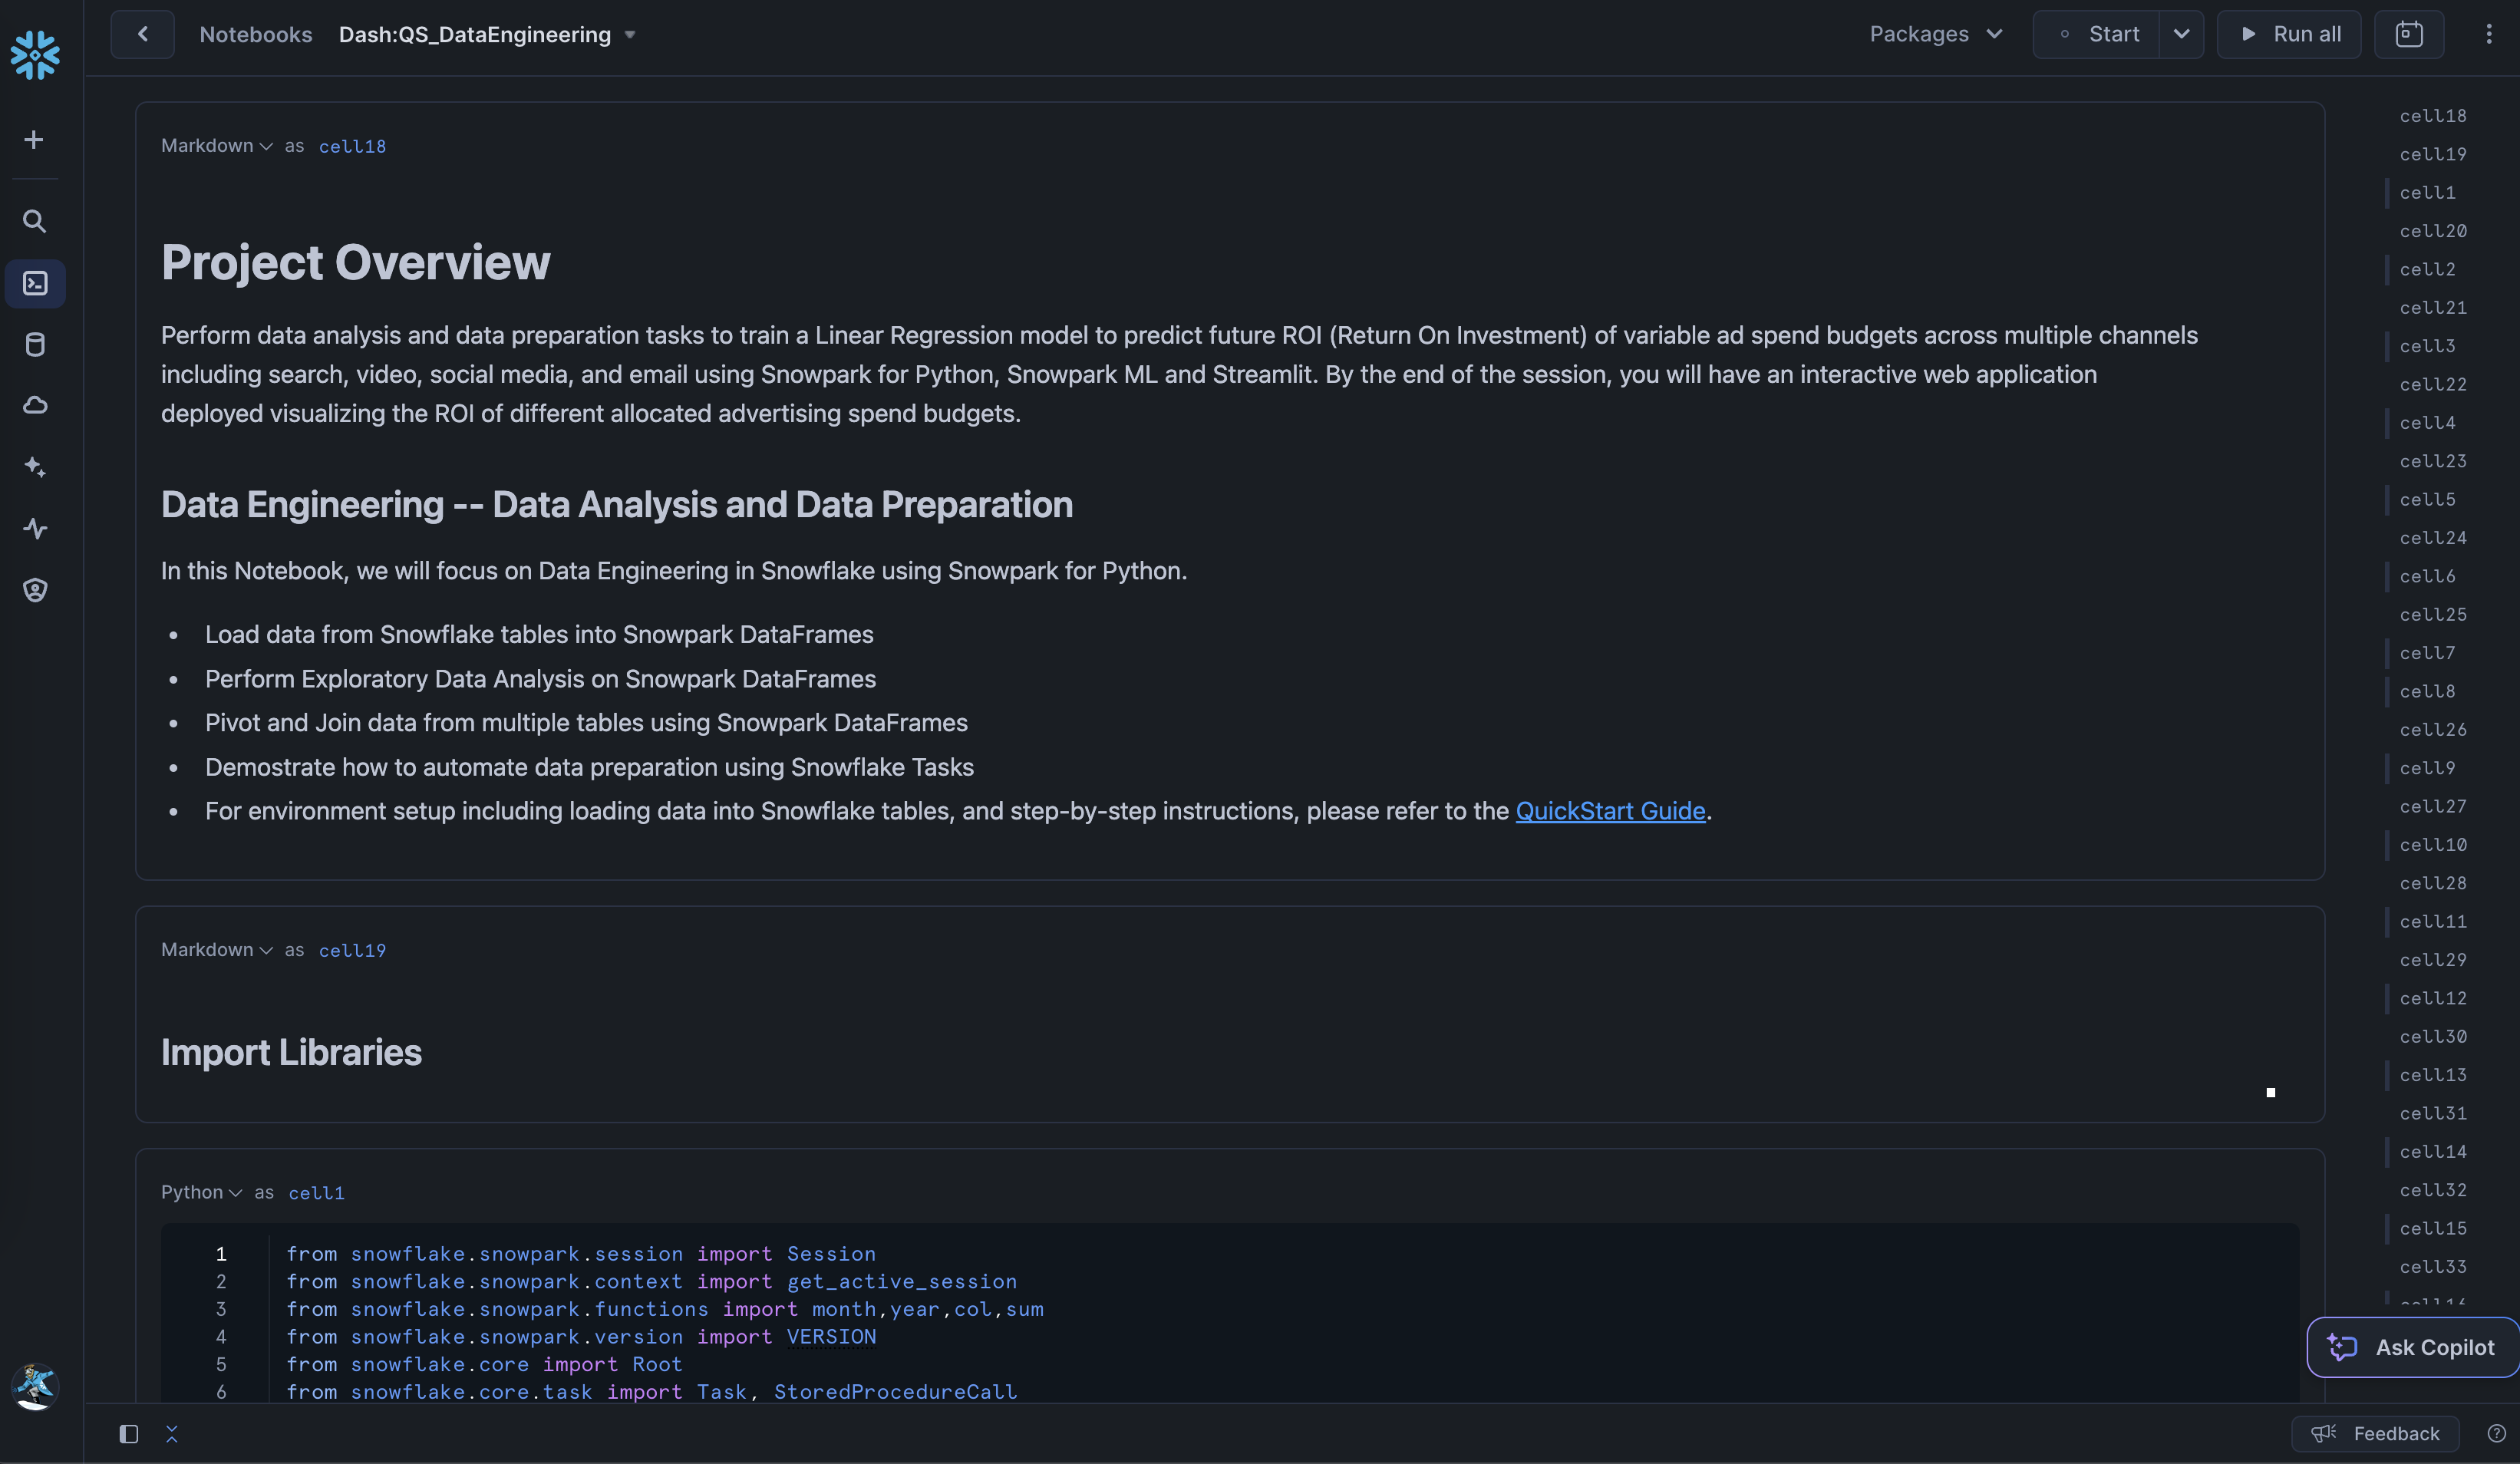2520x1464 pixels.
Task: Open the Admin shield icon
Action: (35, 590)
